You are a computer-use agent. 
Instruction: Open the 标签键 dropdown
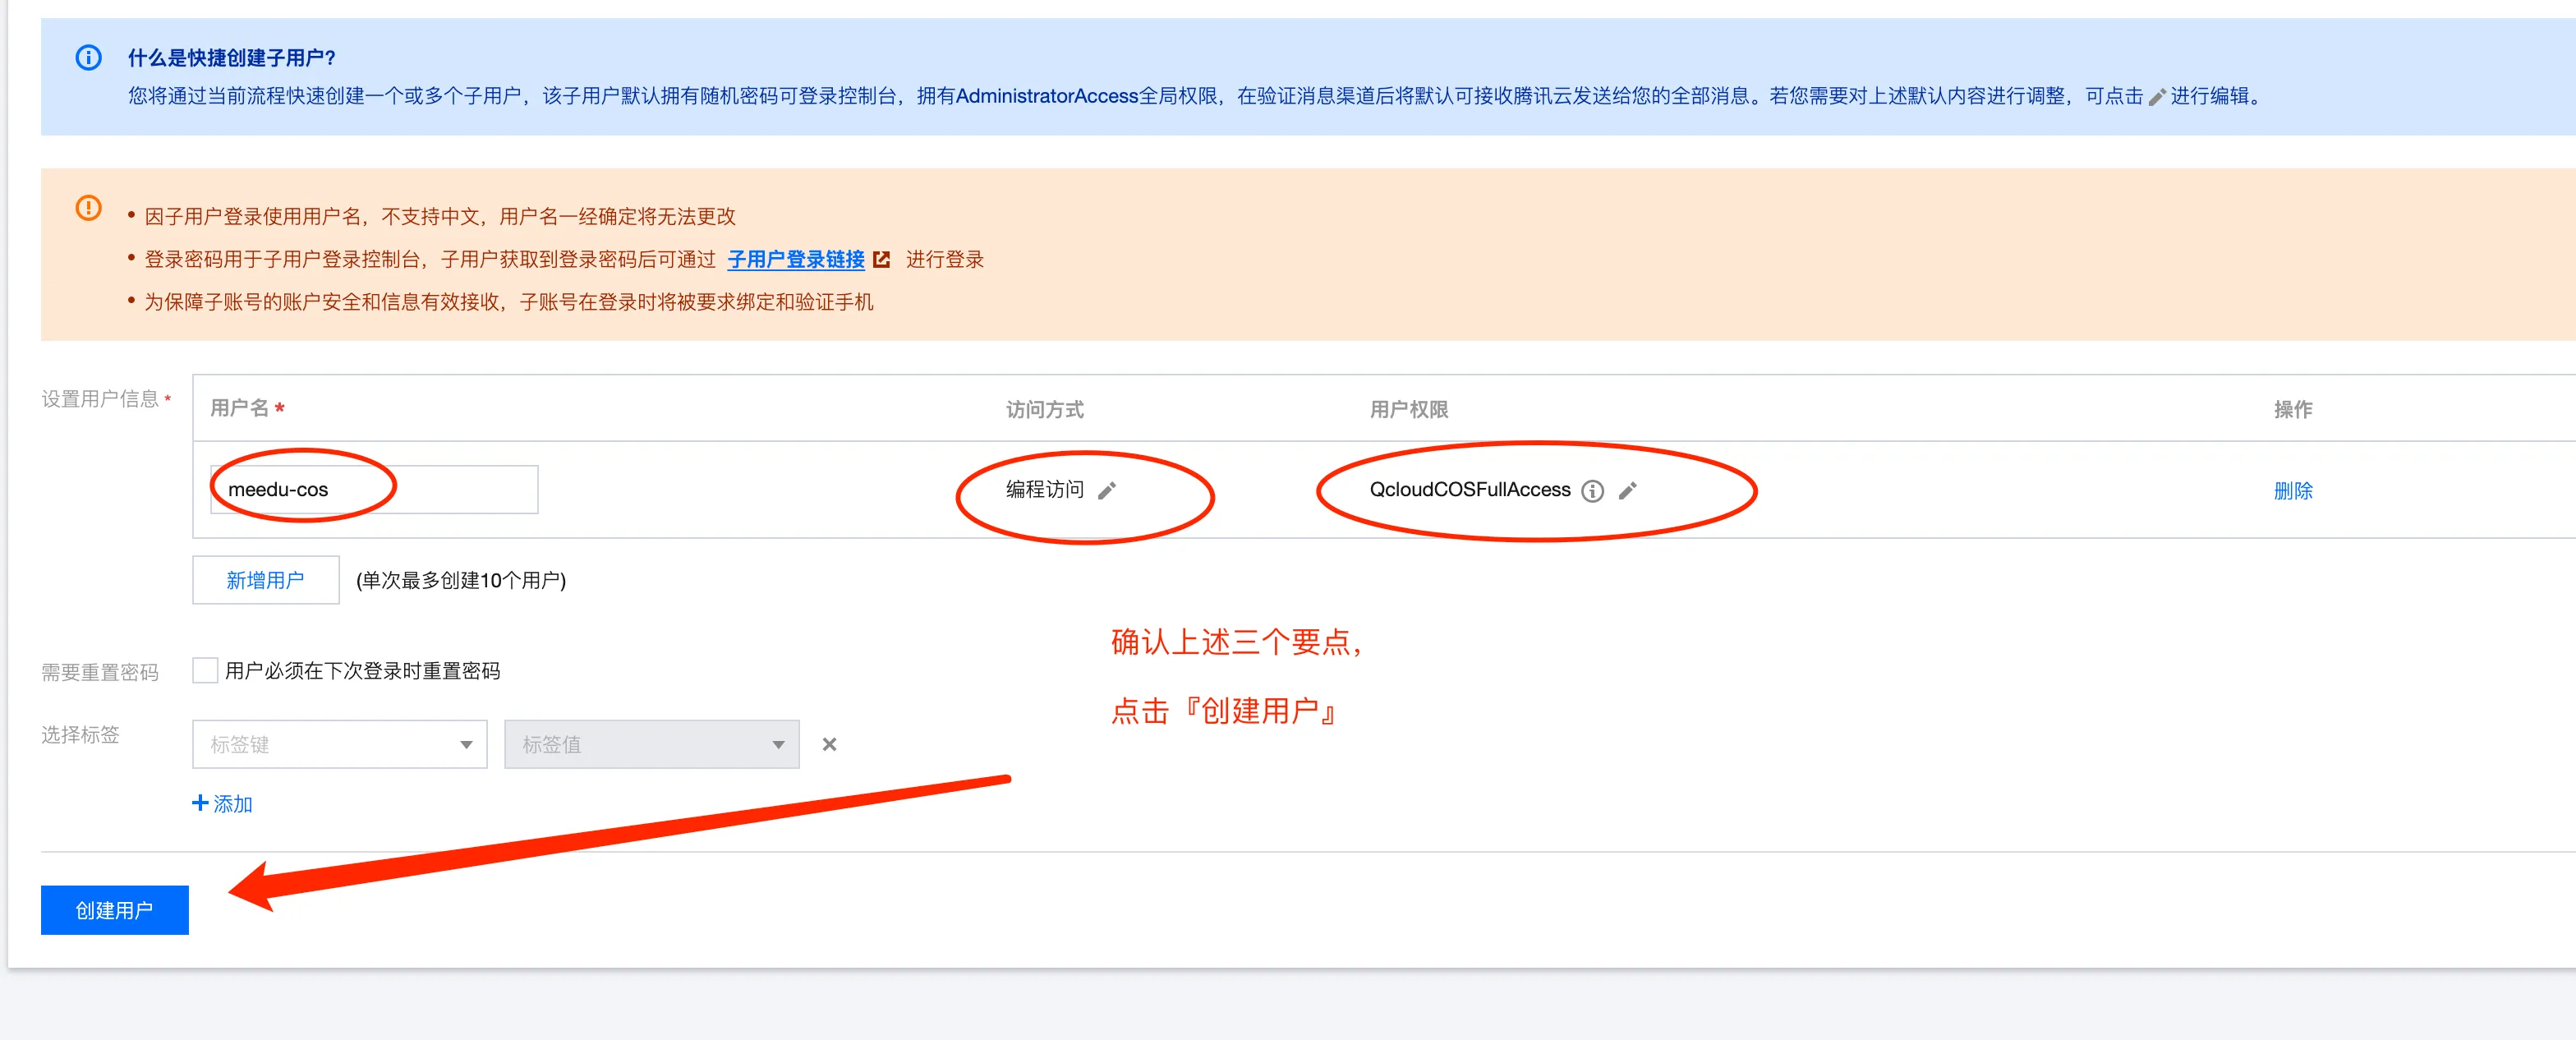(340, 744)
